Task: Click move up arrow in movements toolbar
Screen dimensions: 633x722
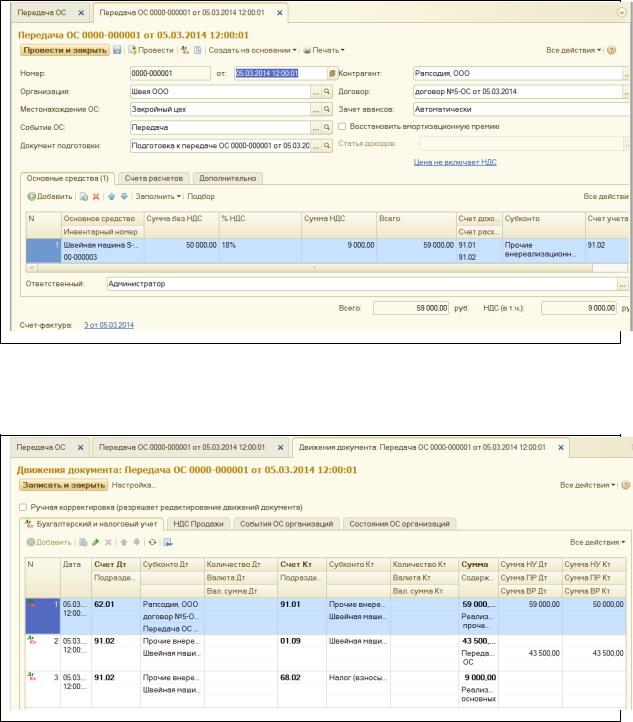Action: click(x=124, y=542)
